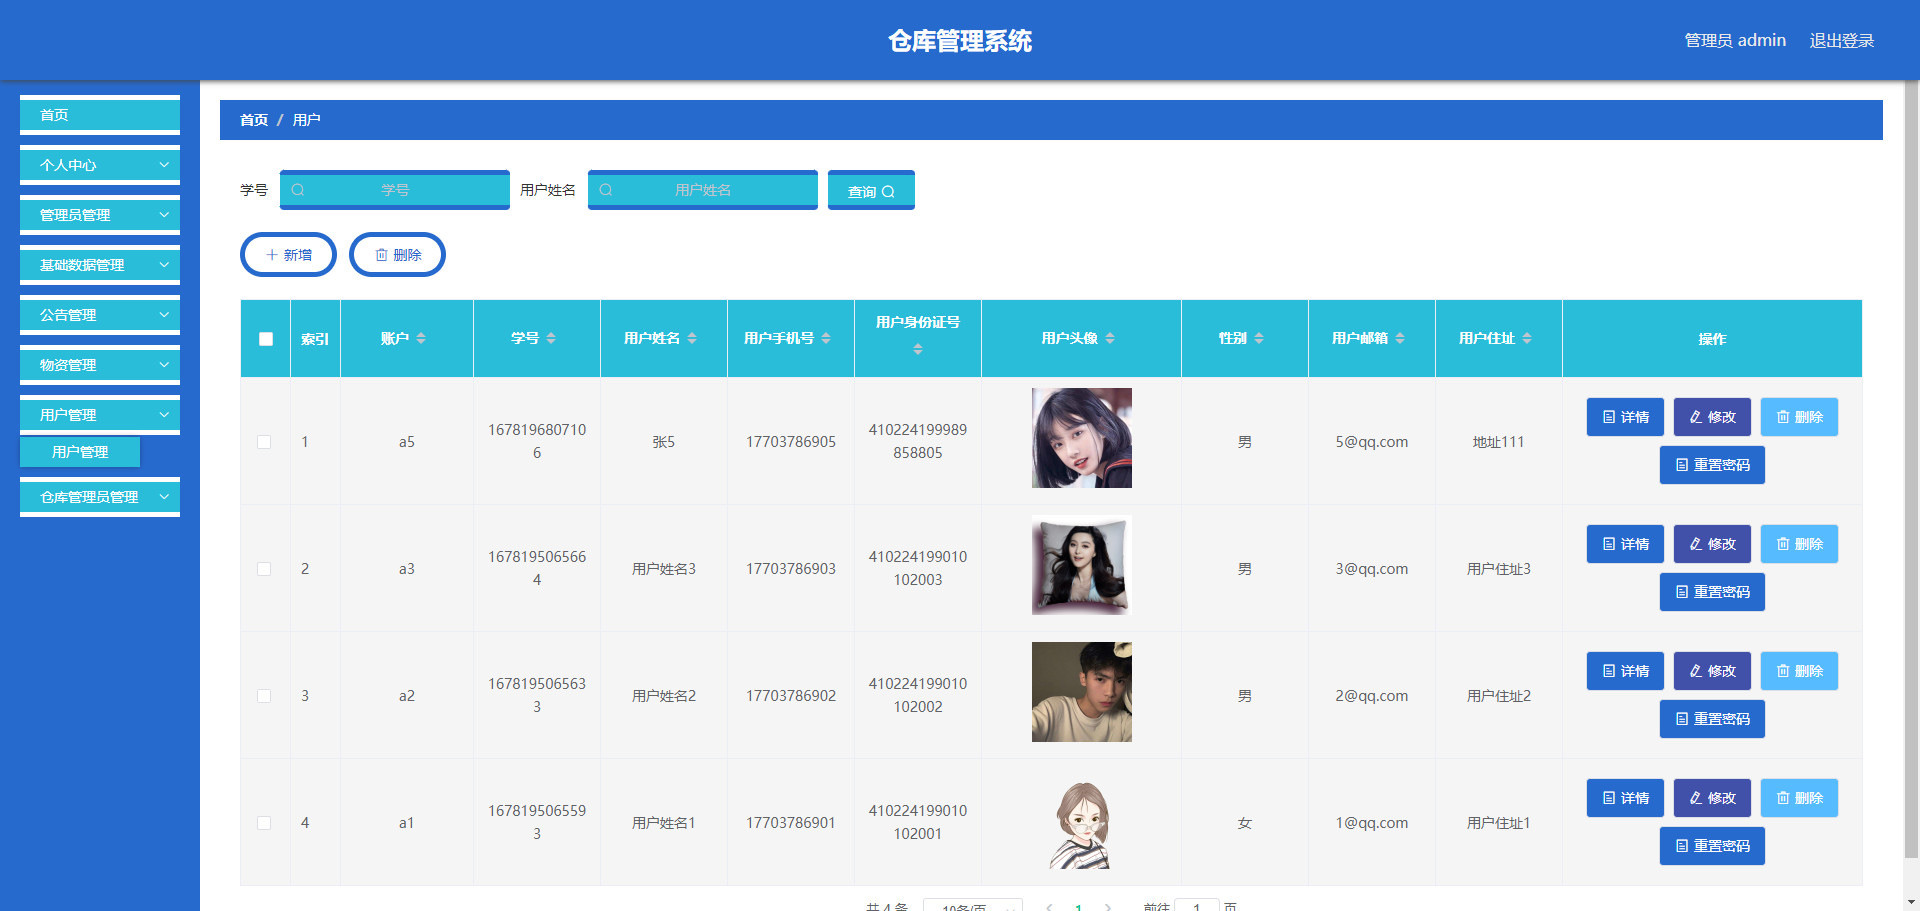Click the search icon inside 用户姓名 input
This screenshot has width=1920, height=911.
click(x=606, y=190)
